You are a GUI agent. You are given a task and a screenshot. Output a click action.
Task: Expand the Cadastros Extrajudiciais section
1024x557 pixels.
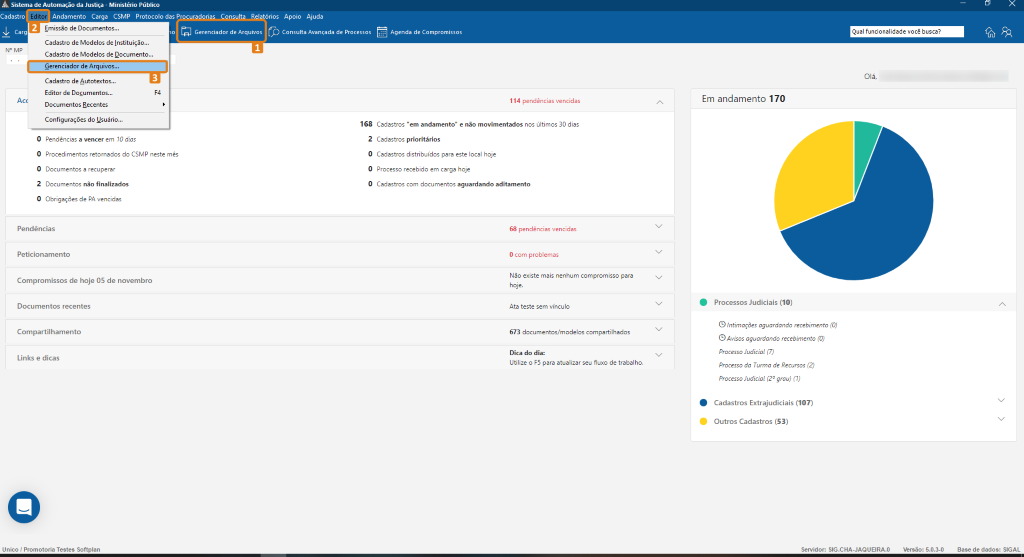pos(1002,401)
